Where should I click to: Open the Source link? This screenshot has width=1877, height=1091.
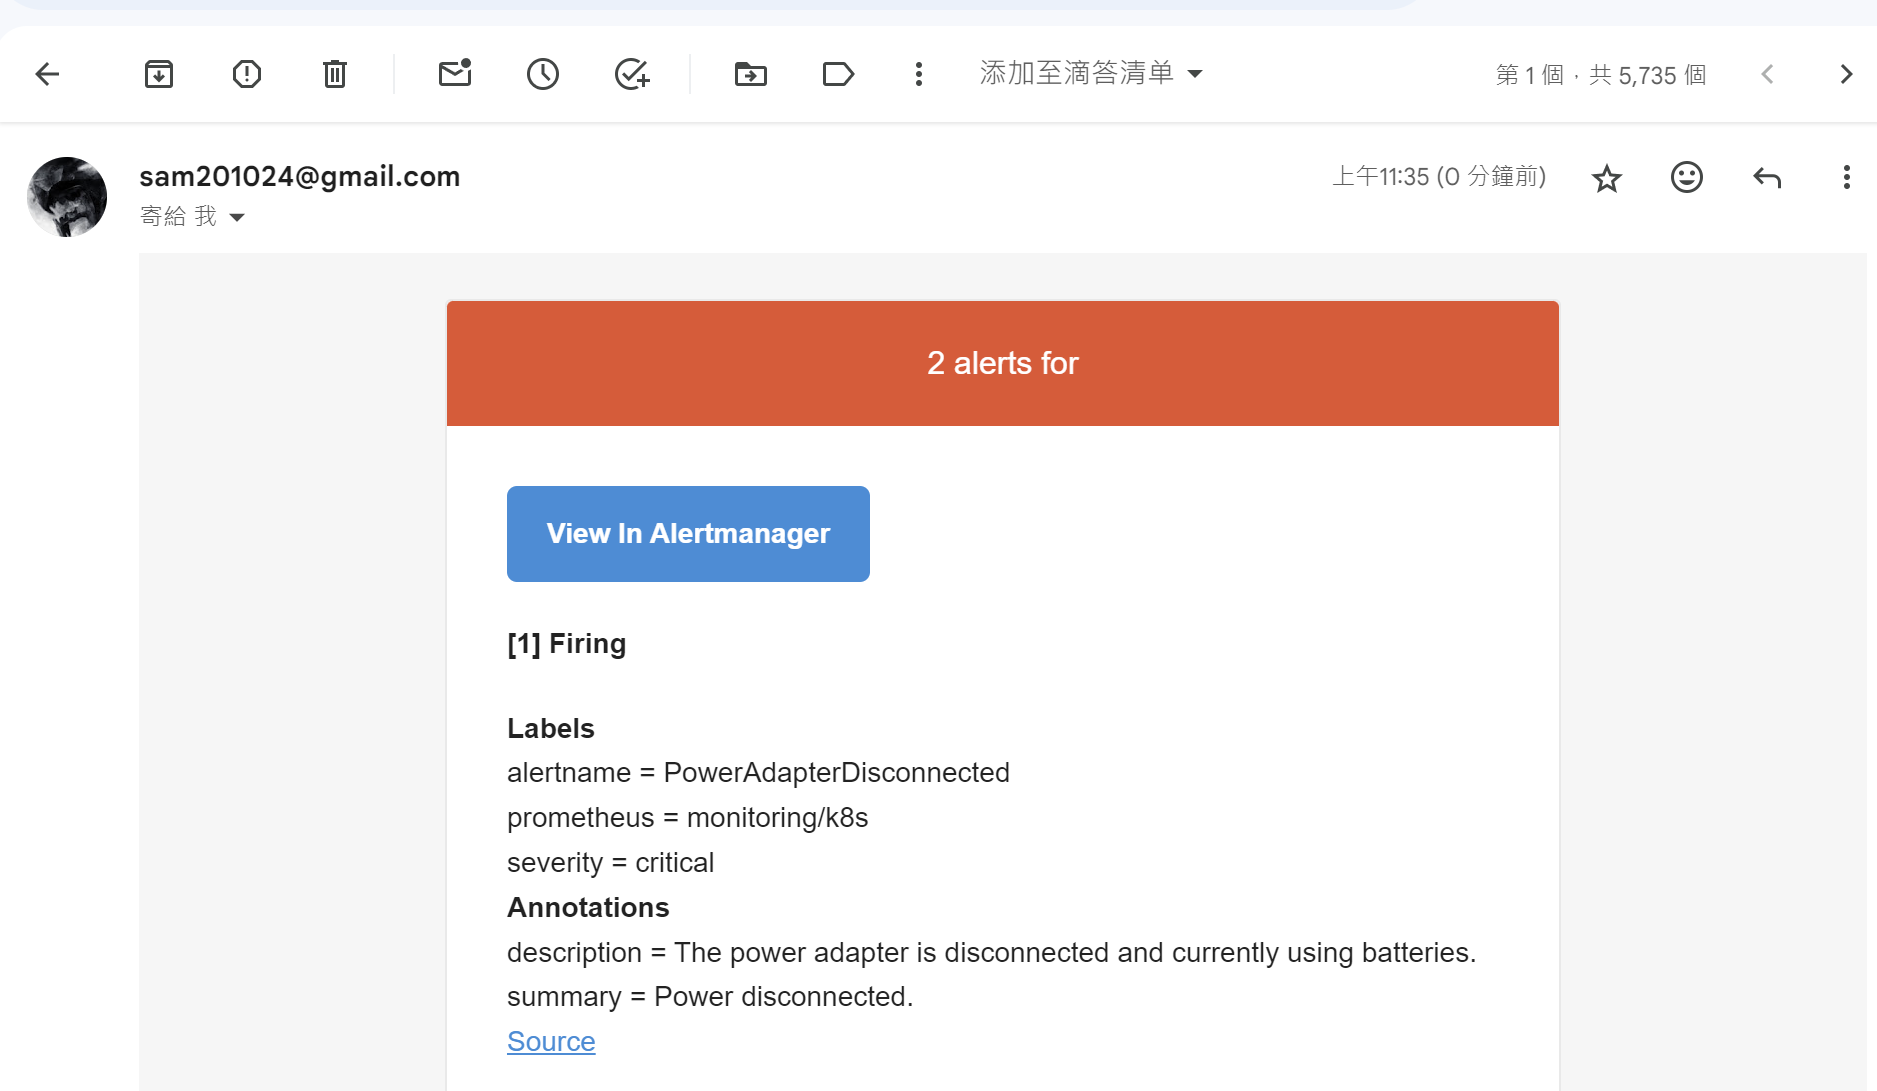(x=551, y=1042)
